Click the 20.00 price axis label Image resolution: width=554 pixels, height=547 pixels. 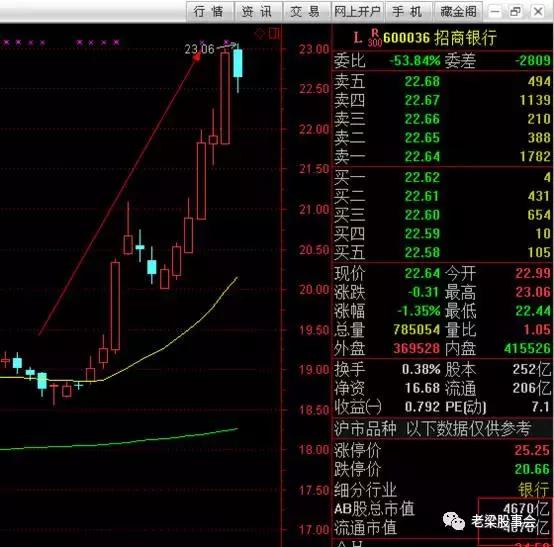pyautogui.click(x=314, y=289)
